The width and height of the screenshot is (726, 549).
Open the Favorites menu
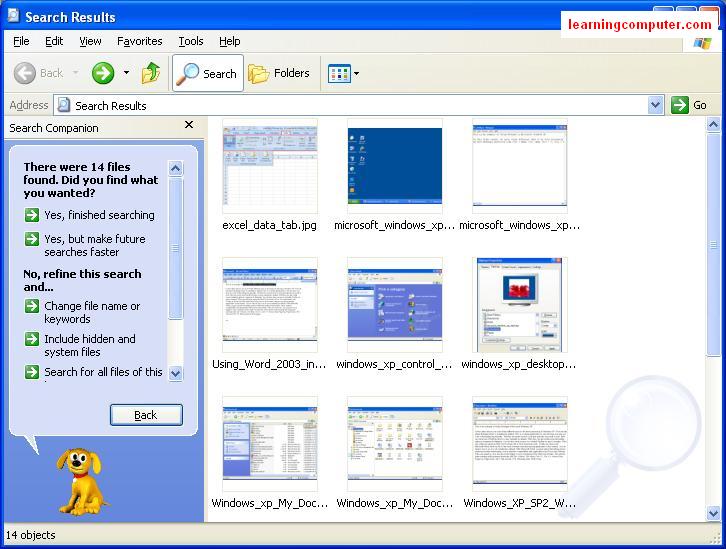[x=139, y=41]
